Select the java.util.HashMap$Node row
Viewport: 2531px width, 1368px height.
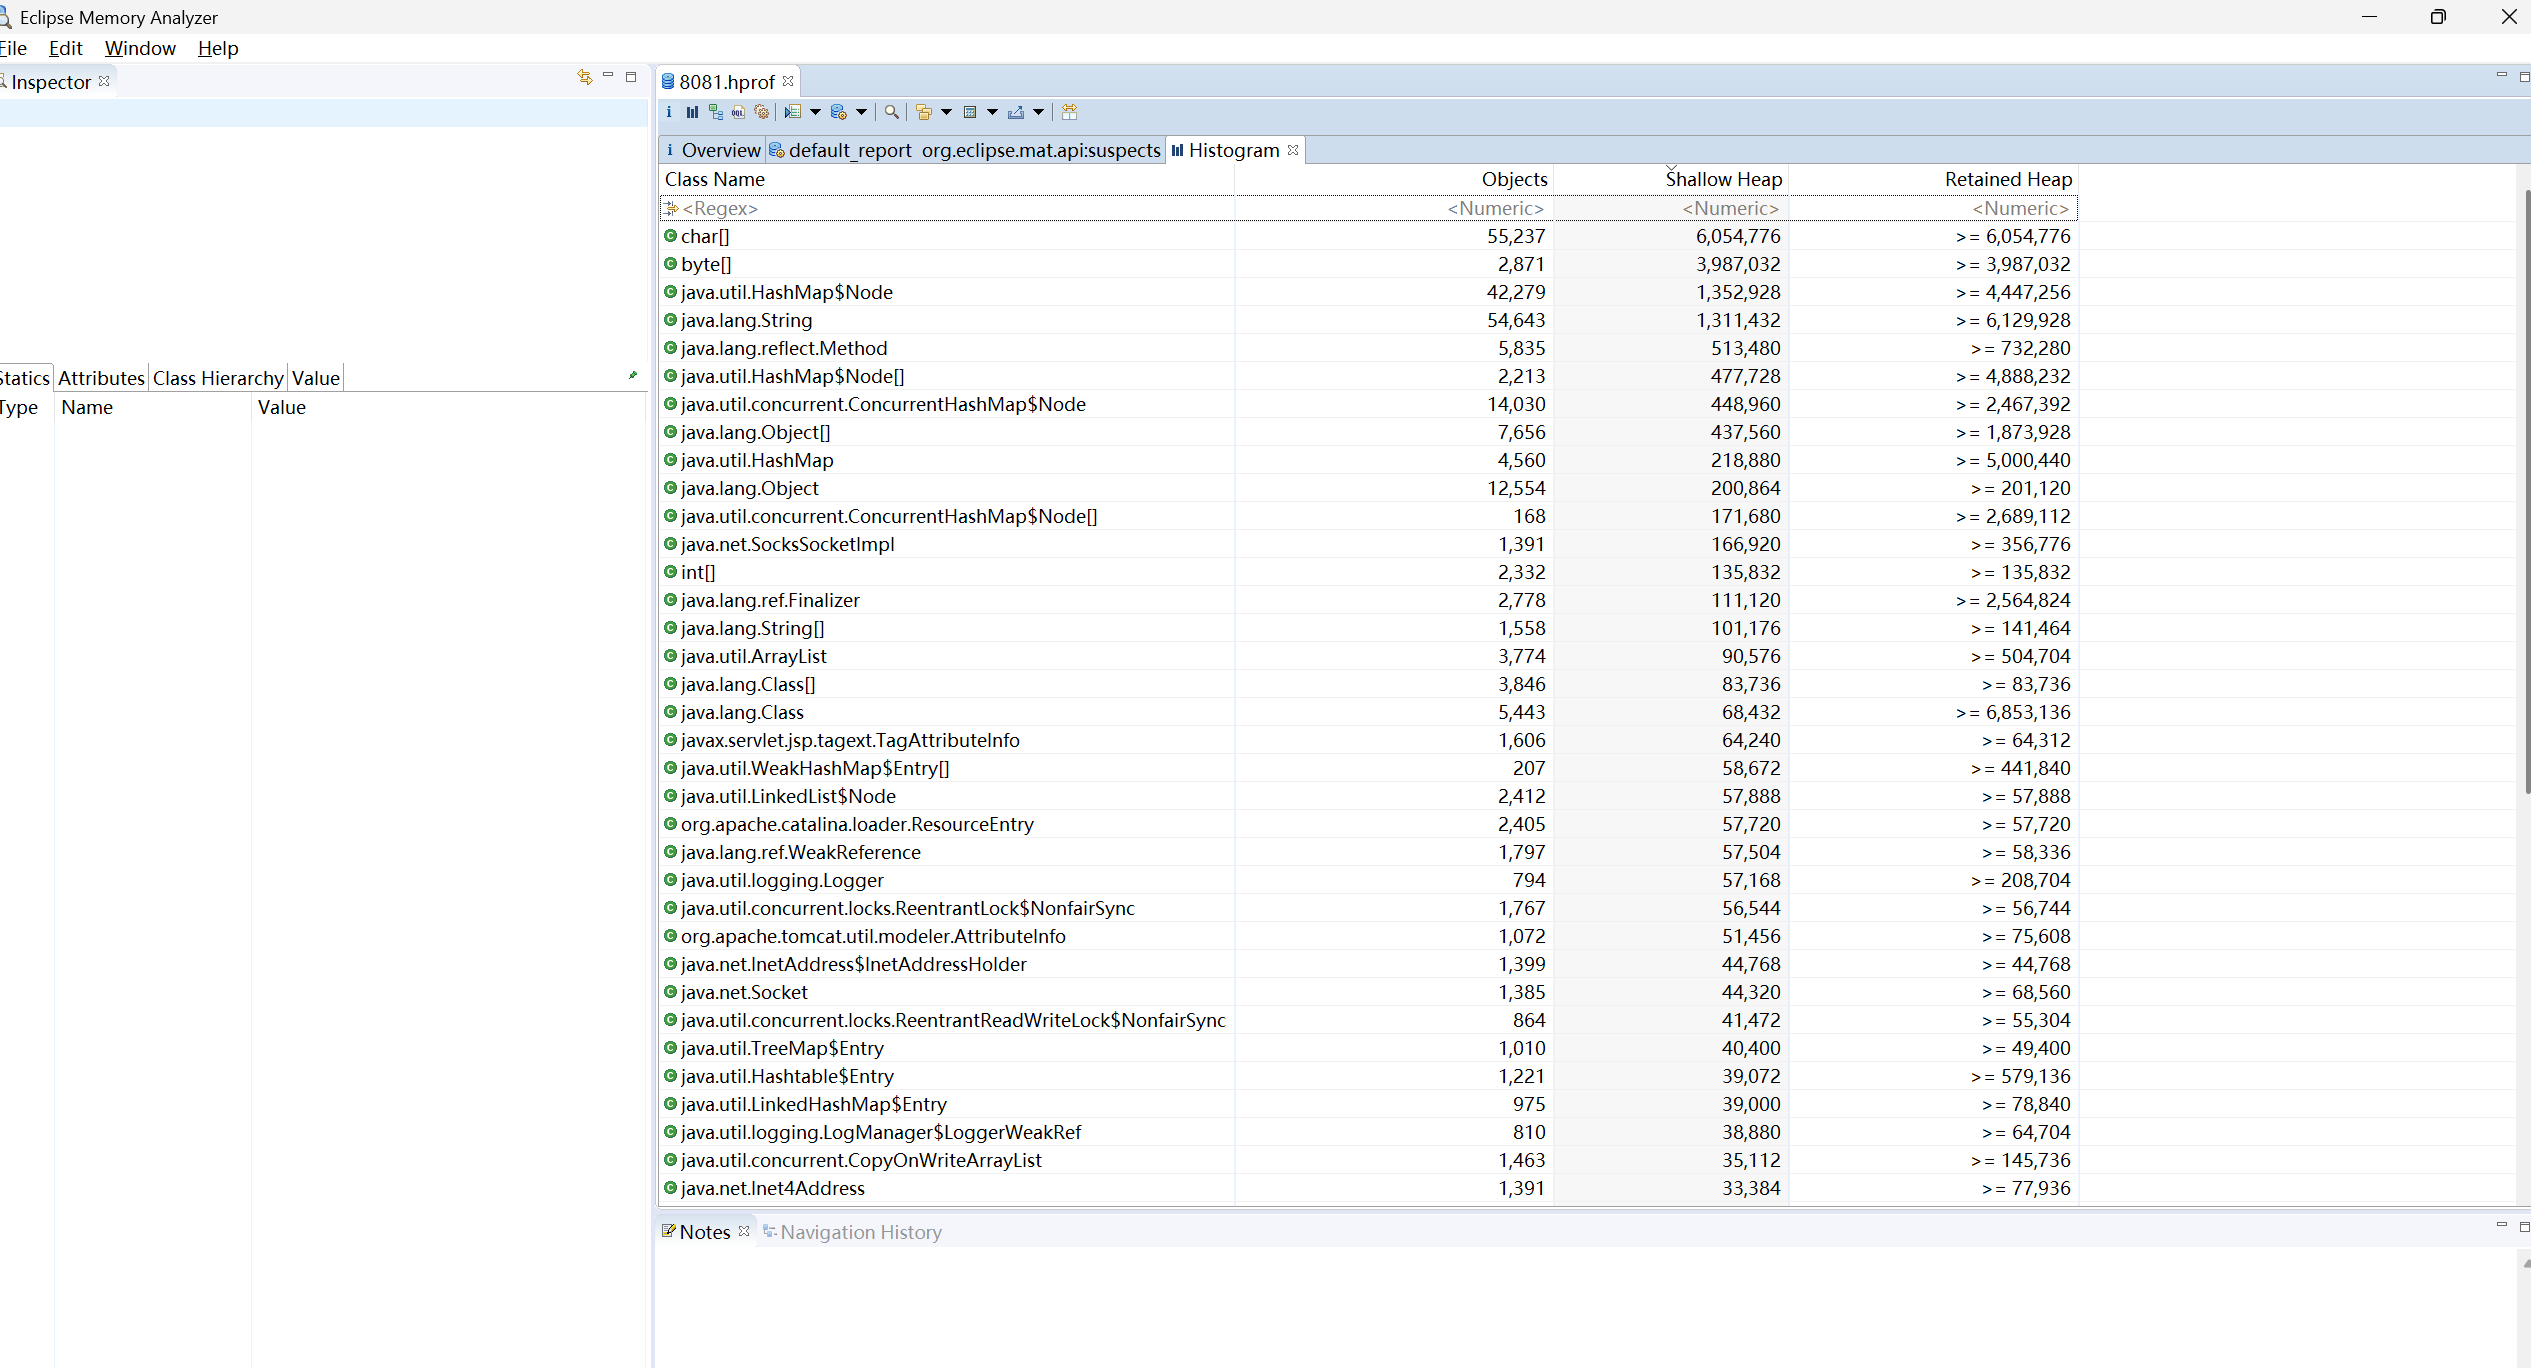(1368, 292)
